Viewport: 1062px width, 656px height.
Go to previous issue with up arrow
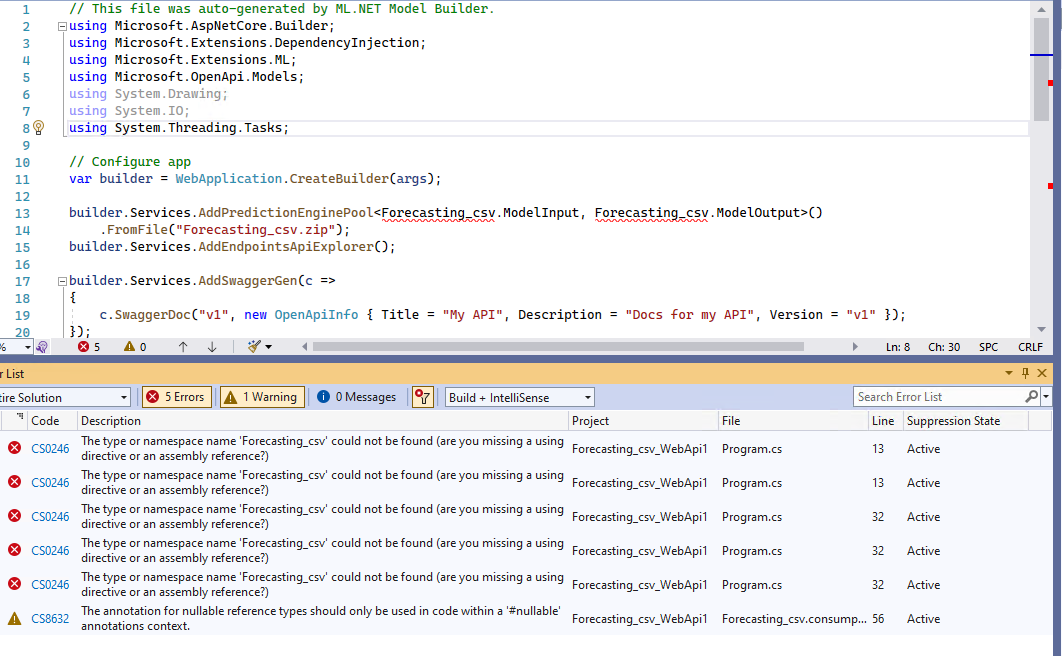click(x=183, y=347)
